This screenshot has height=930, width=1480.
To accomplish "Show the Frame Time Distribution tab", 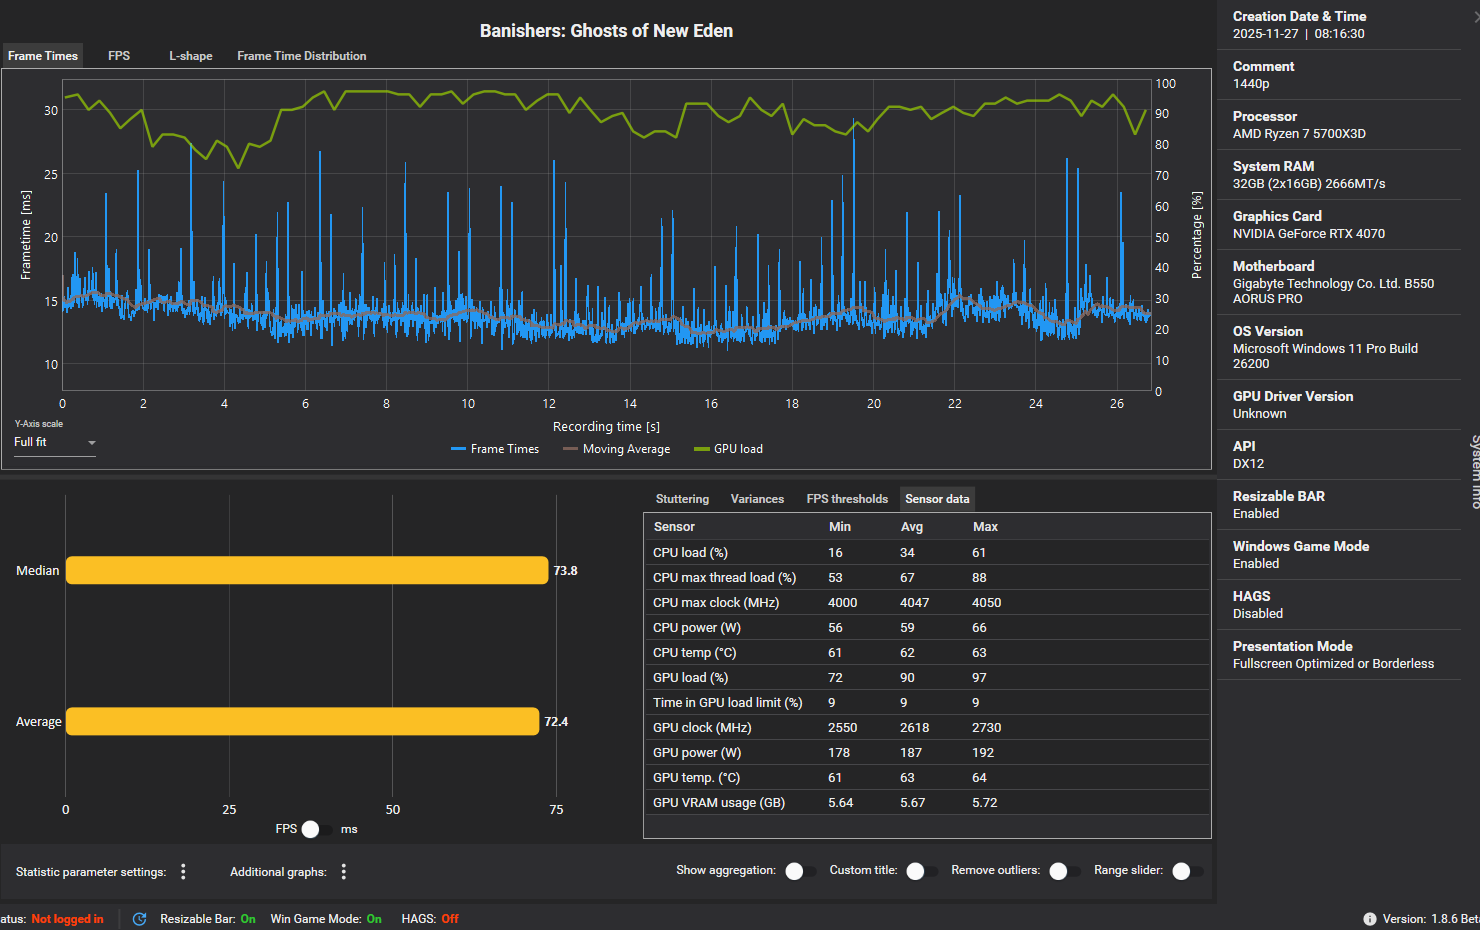I will [302, 56].
